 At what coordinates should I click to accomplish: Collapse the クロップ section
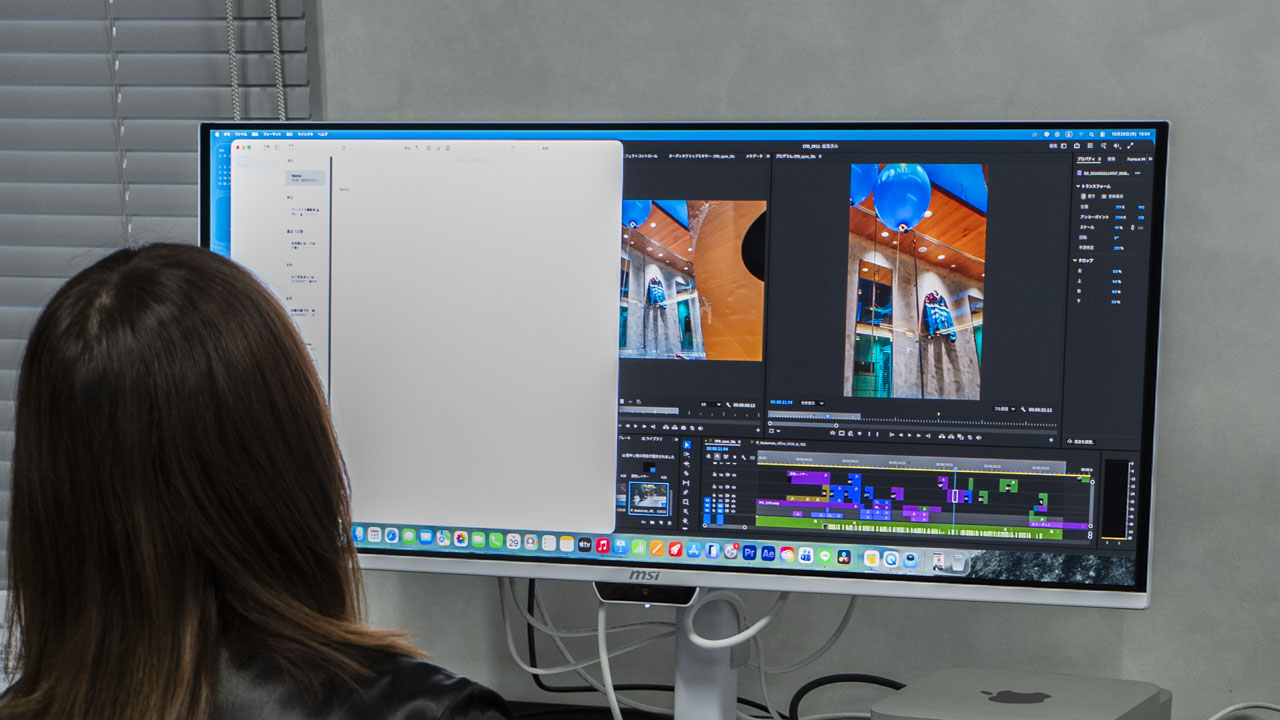[1075, 260]
